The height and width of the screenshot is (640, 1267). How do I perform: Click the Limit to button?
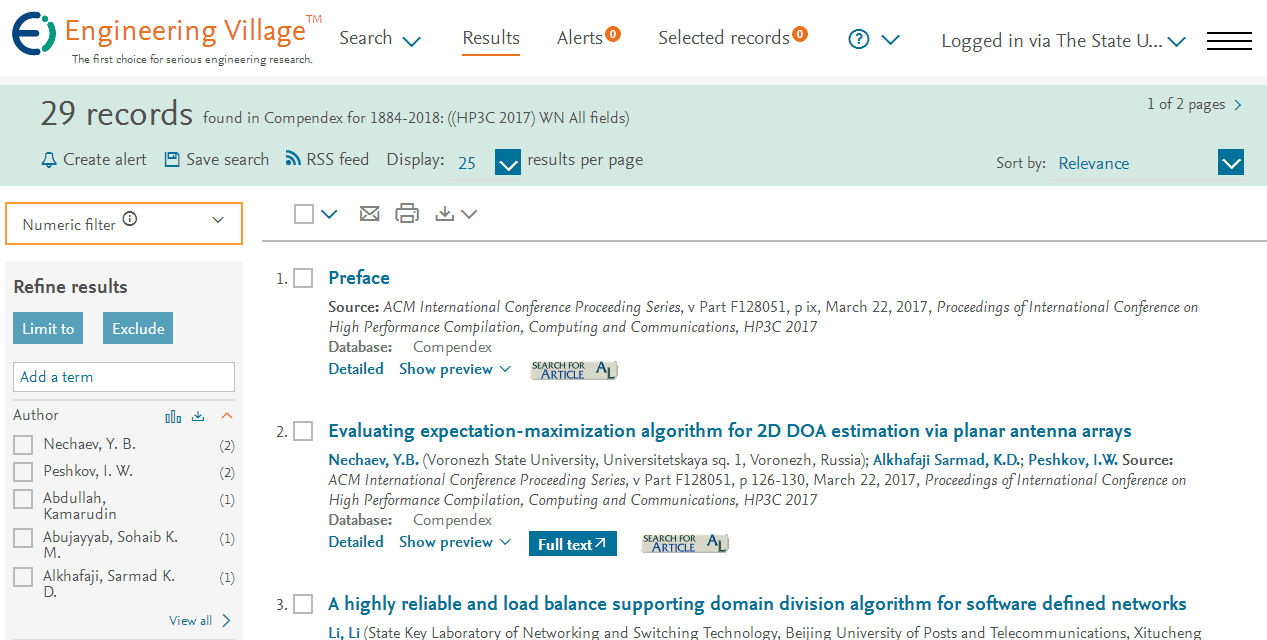click(x=48, y=329)
